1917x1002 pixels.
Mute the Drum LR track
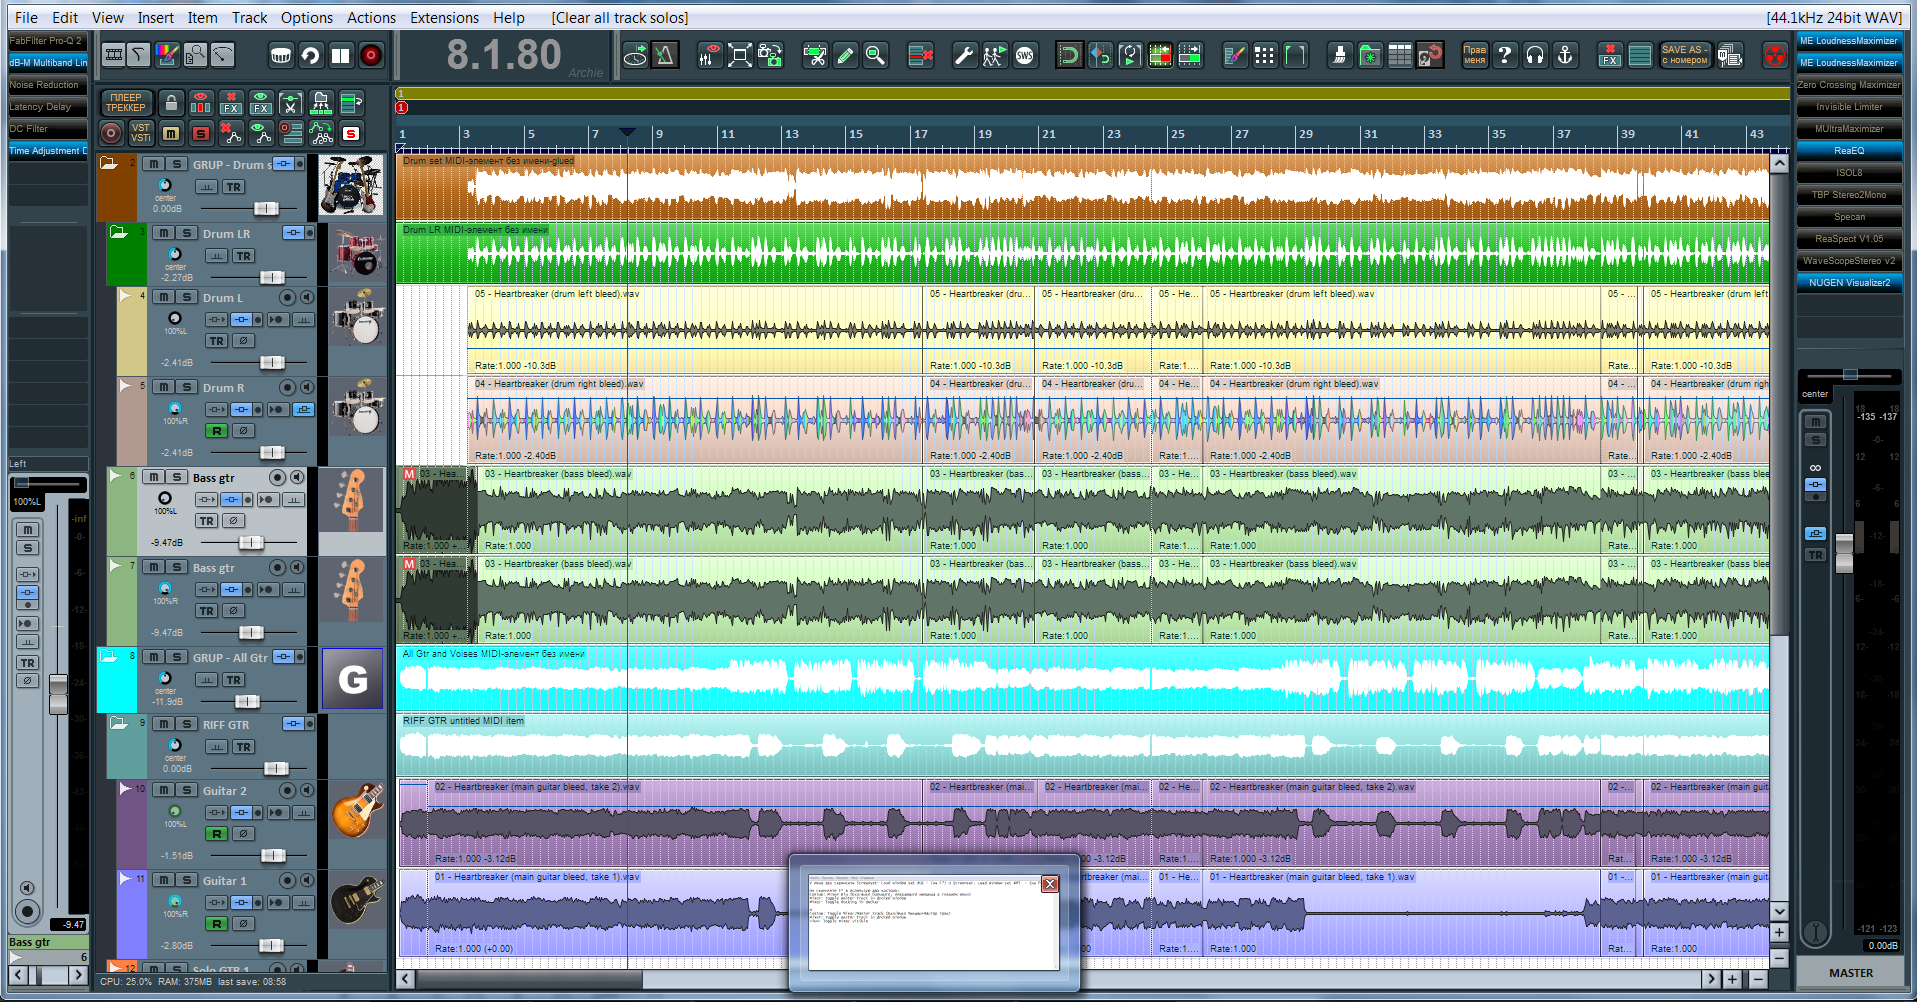tap(164, 233)
